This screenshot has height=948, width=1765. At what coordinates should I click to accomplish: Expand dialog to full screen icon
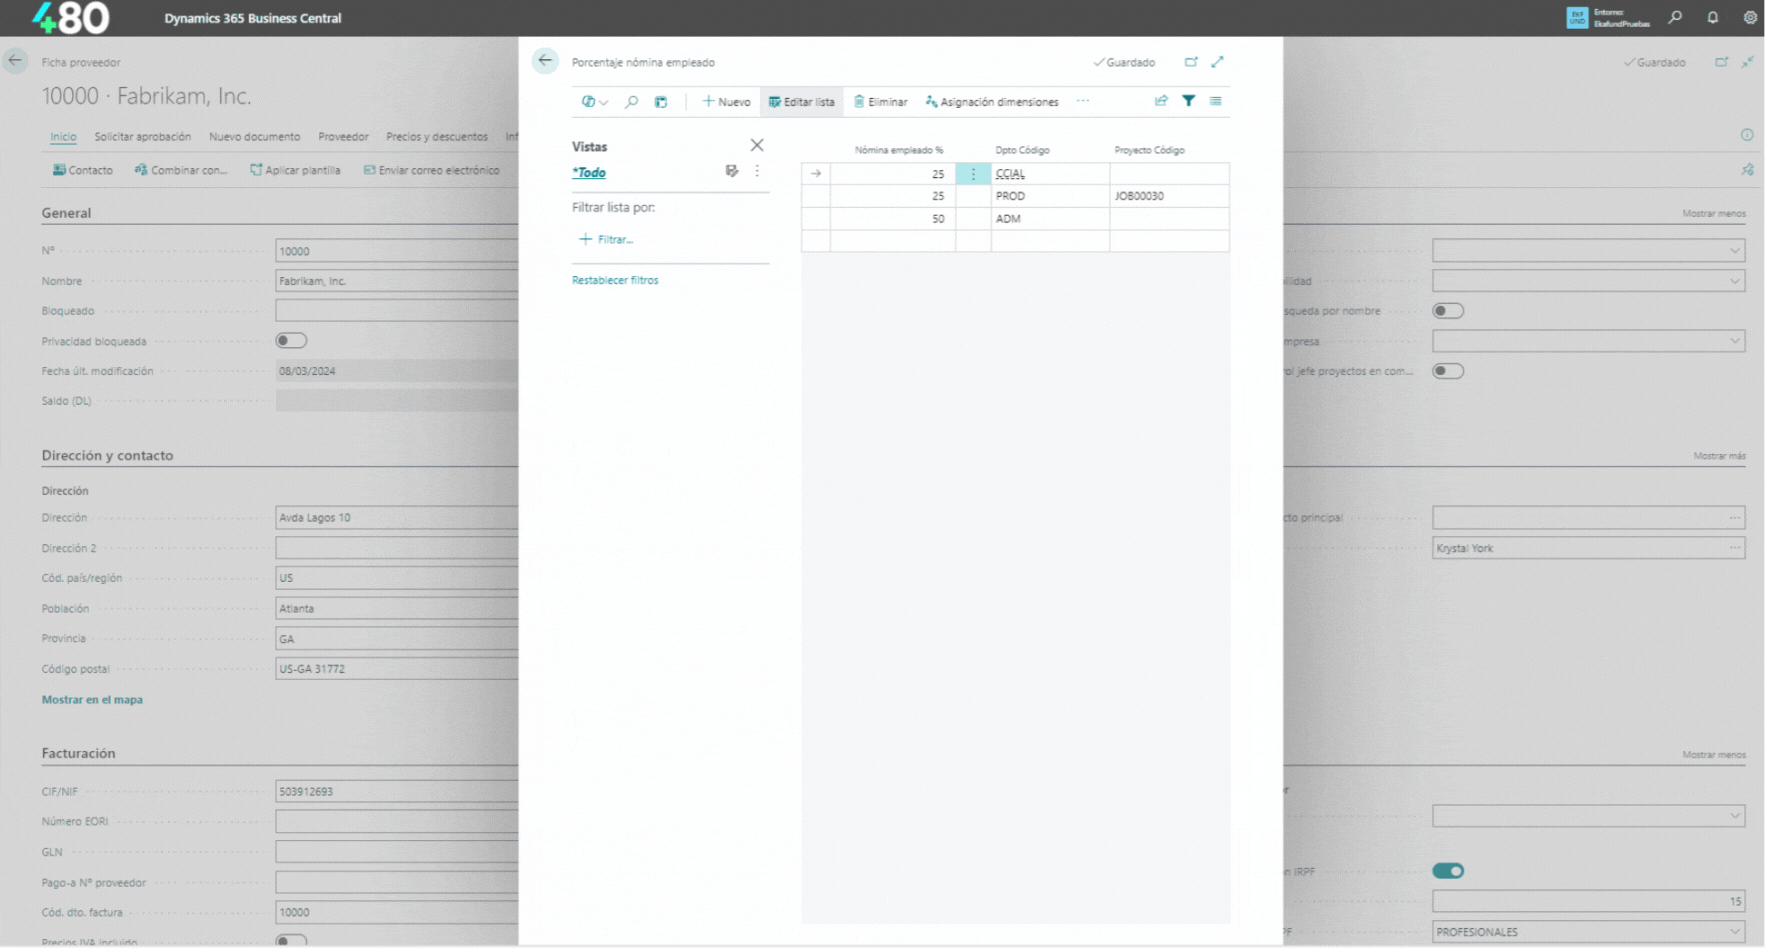click(1217, 62)
